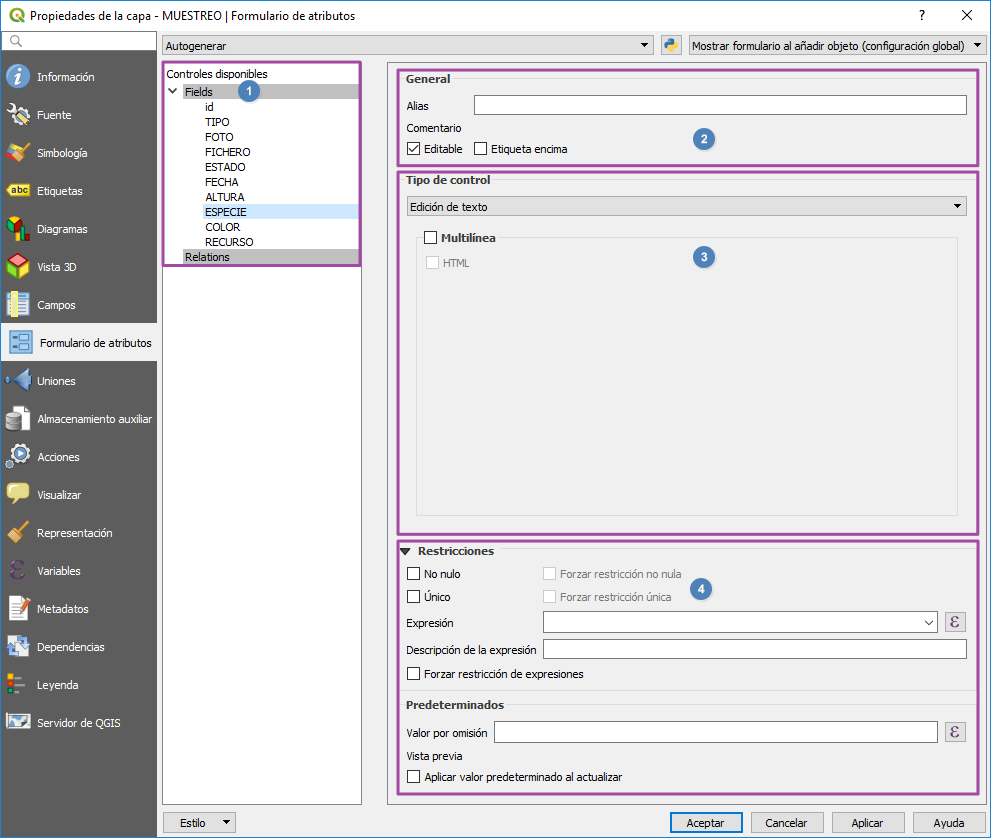Select the Diagramas chart icon
Image resolution: width=991 pixels, height=838 pixels.
[18, 228]
